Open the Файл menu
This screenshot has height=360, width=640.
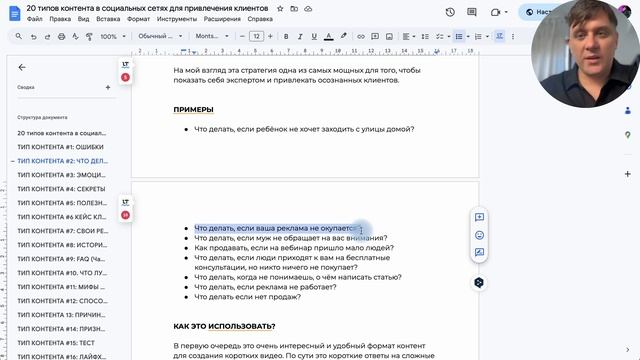(35, 19)
